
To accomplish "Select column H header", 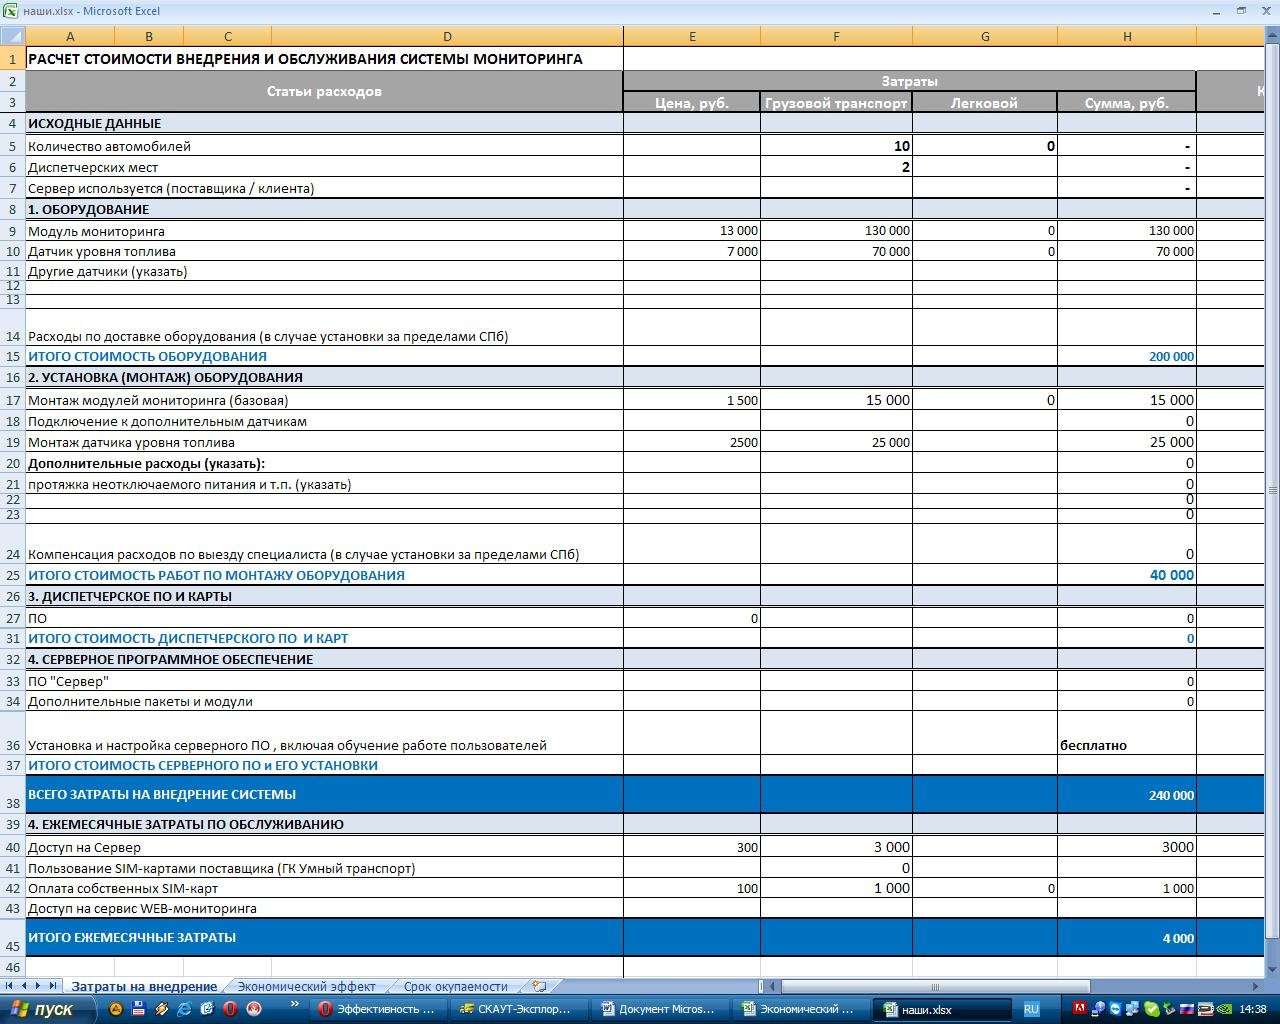I will (1127, 37).
